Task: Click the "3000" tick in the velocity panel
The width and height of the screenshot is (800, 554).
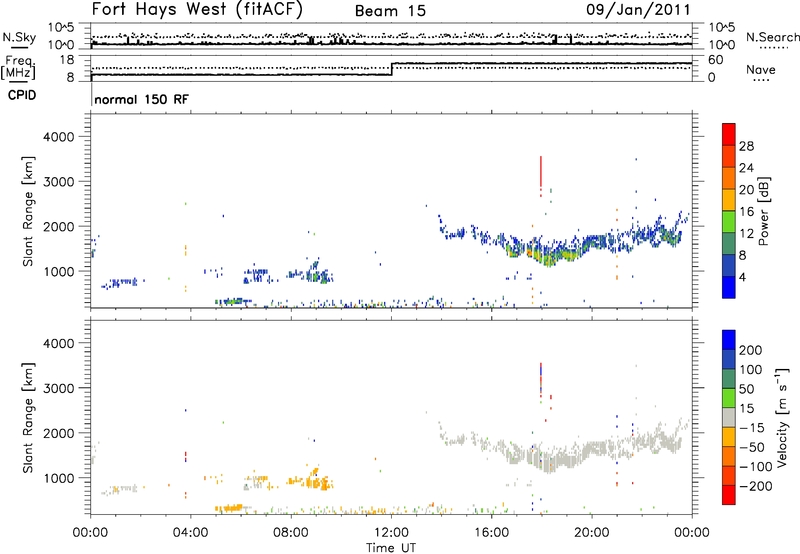Action: point(58,388)
